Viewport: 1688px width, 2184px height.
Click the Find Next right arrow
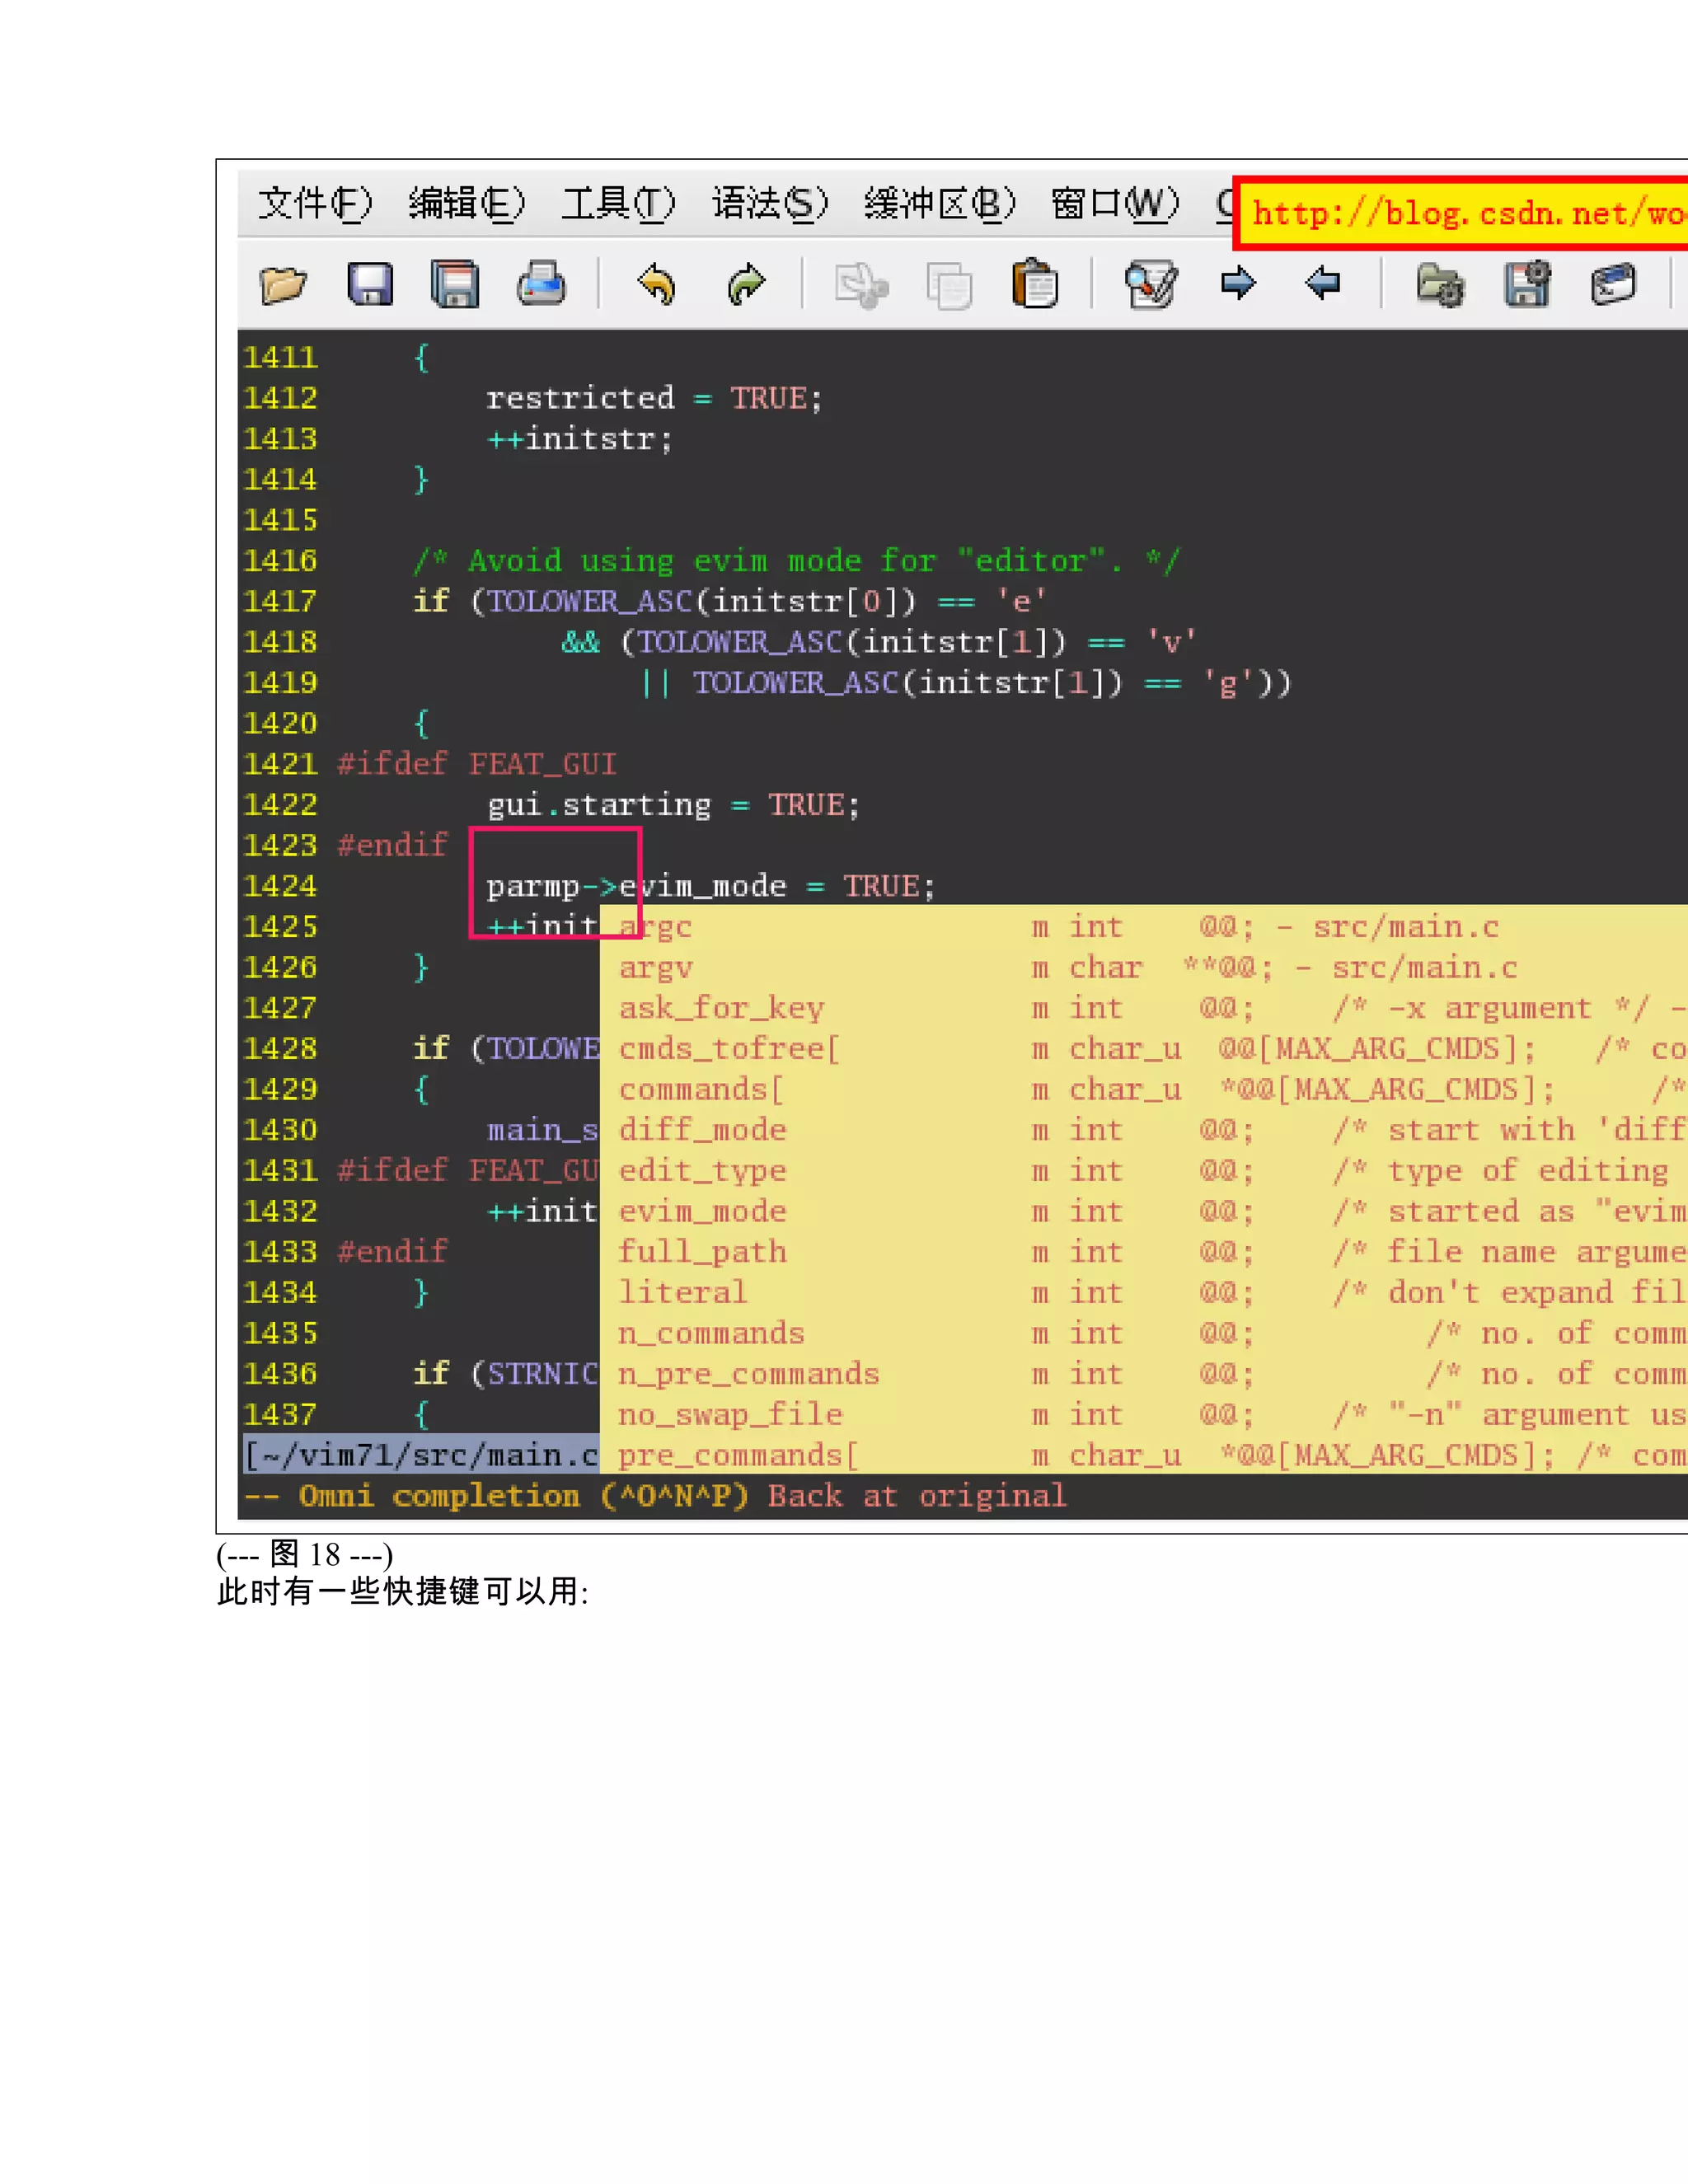click(1238, 284)
